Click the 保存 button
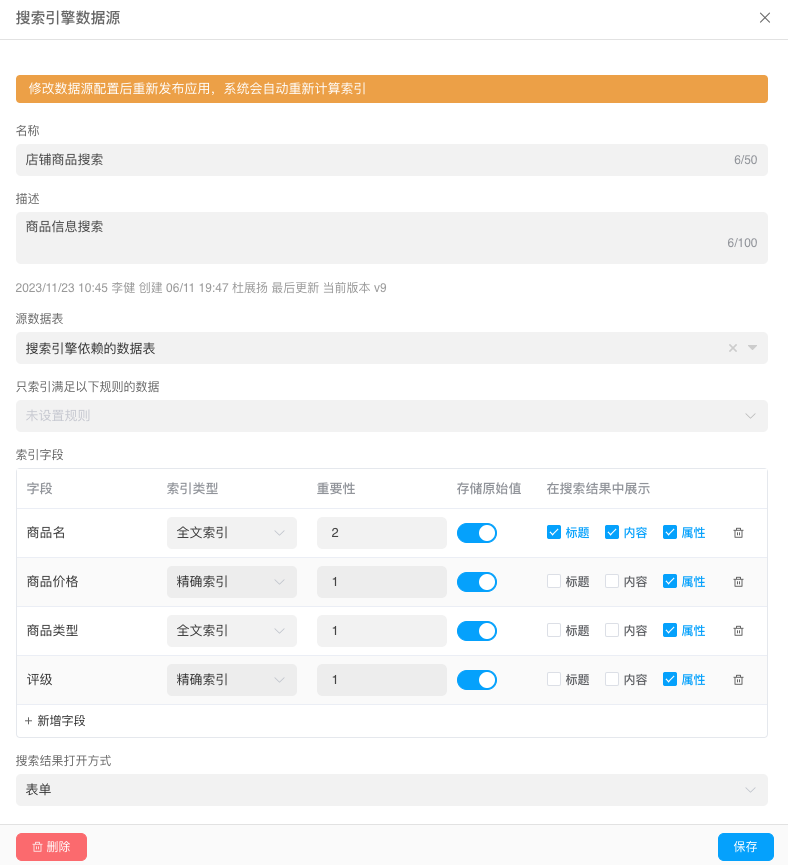788x865 pixels. click(745, 847)
